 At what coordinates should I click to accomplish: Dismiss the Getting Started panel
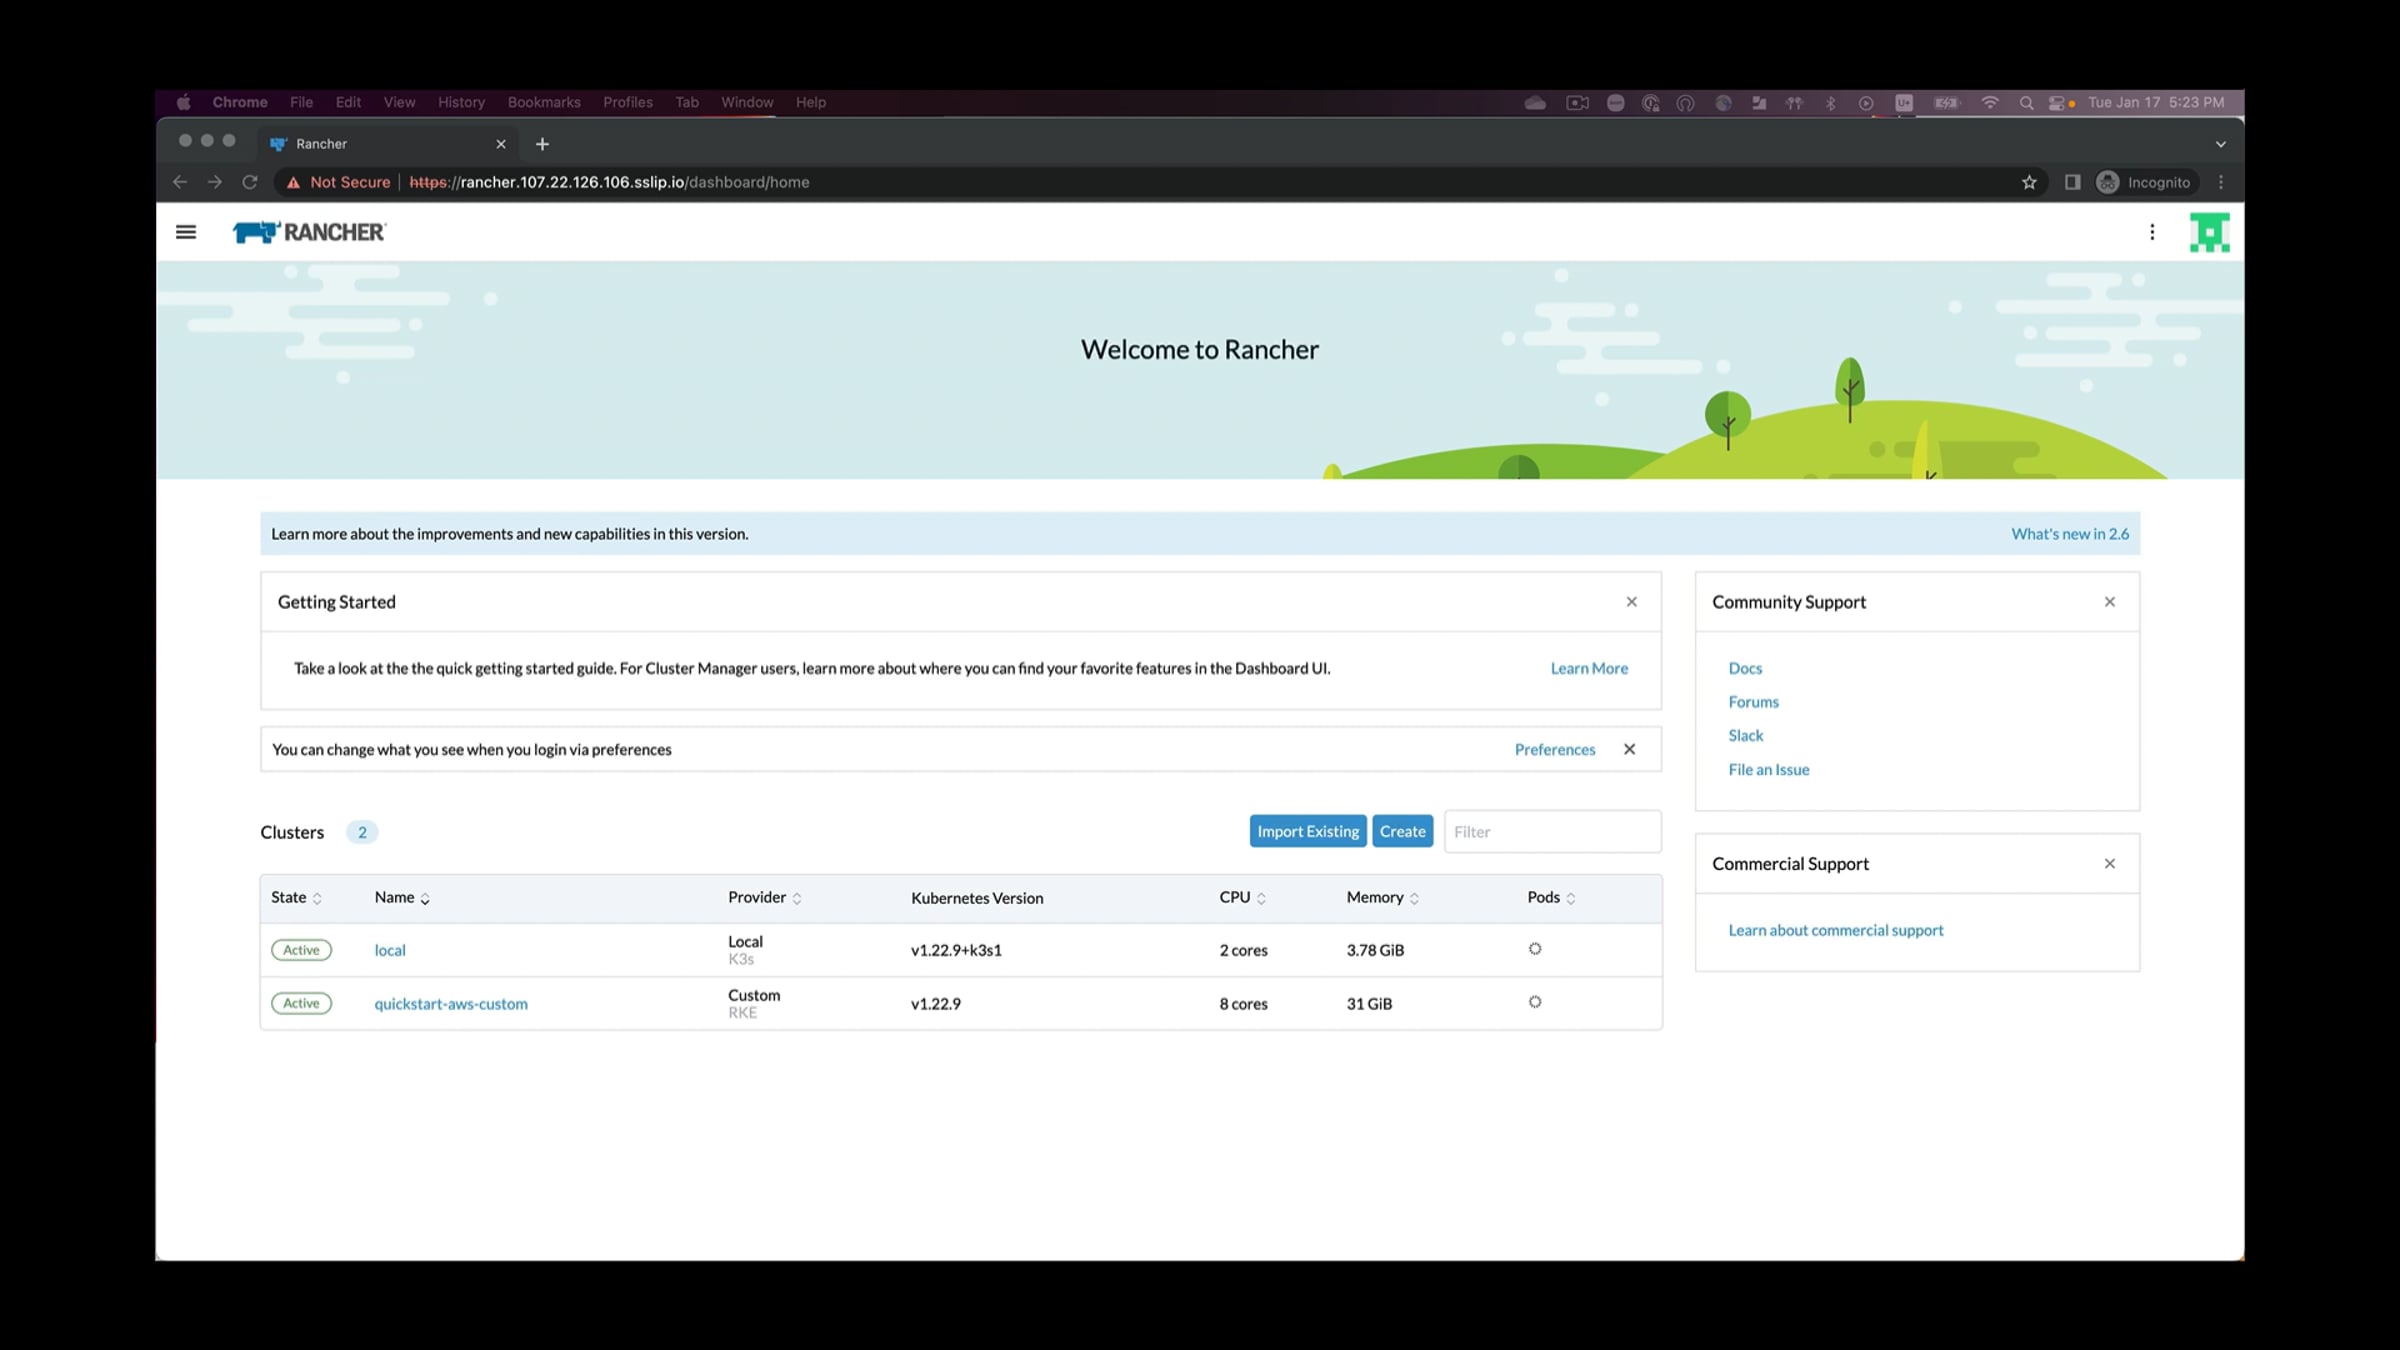[x=1632, y=602]
